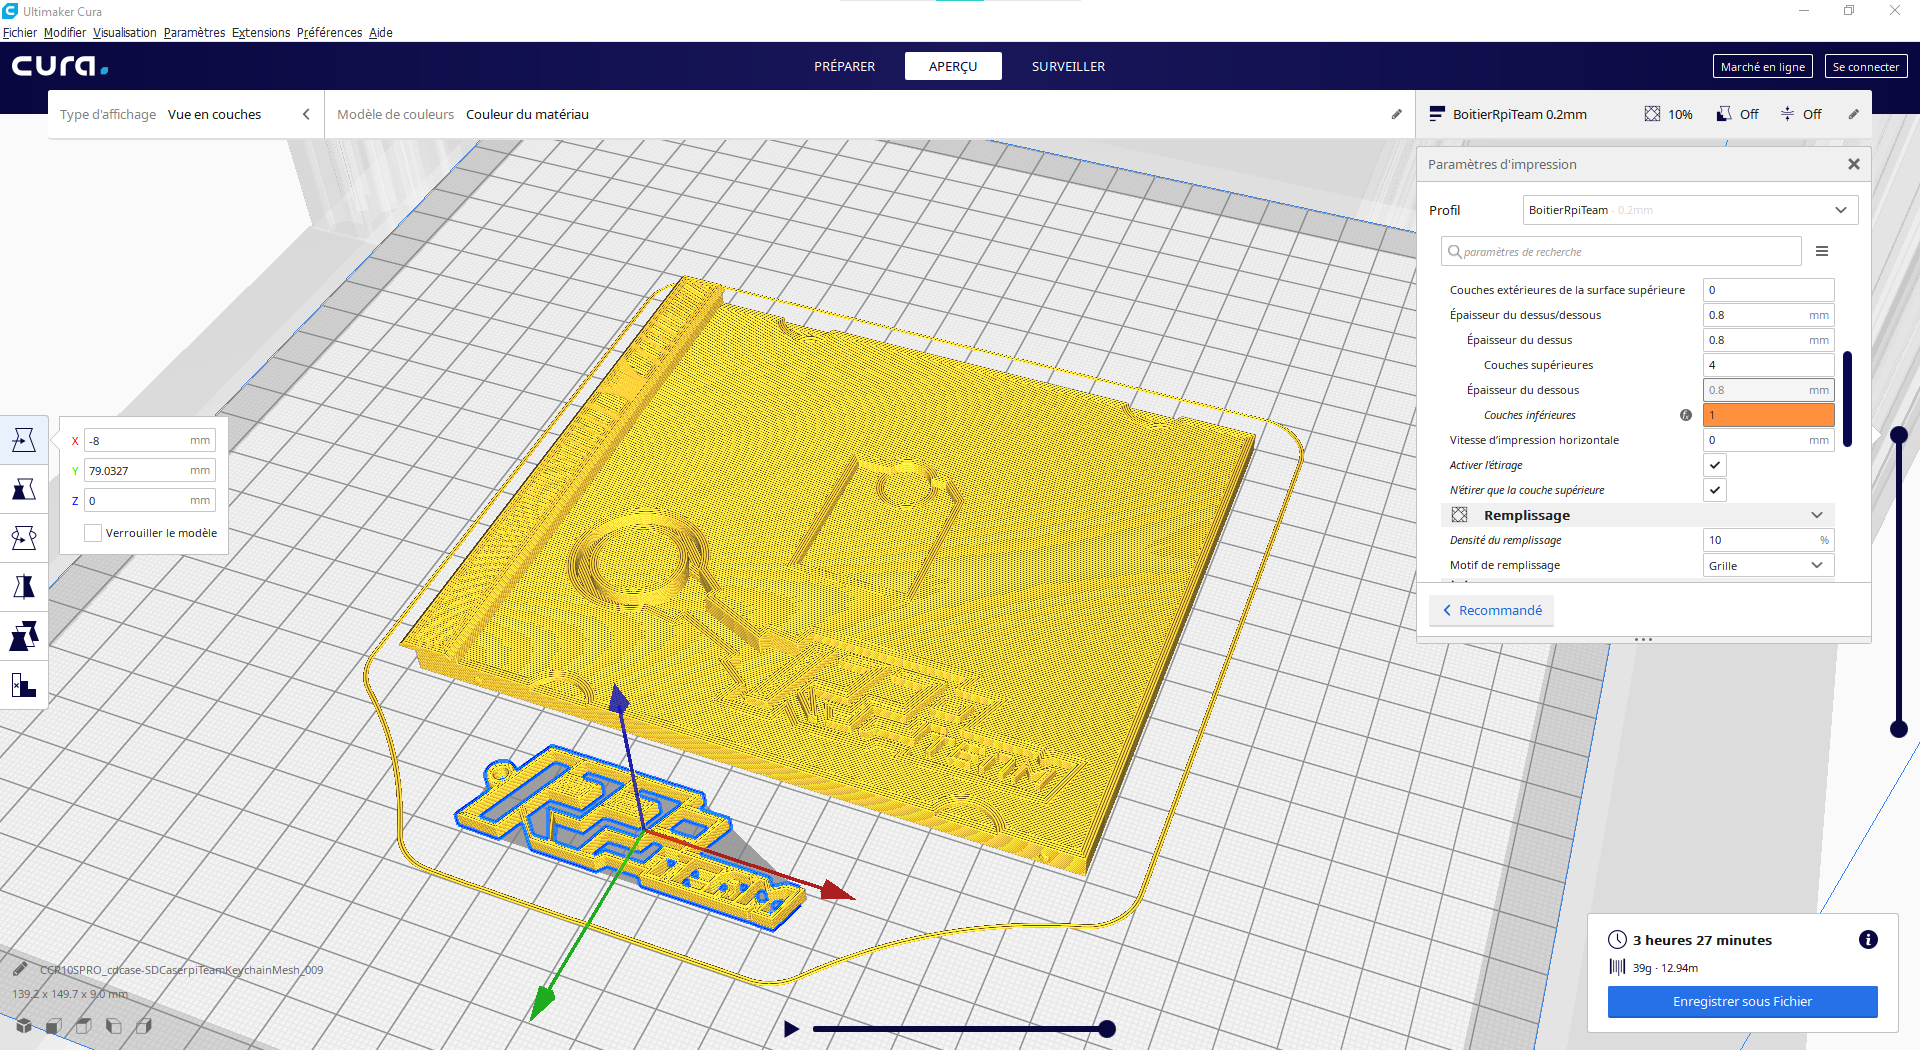Screen dimensions: 1920x1050
Task: Go back to Recommandé settings
Action: (1492, 610)
